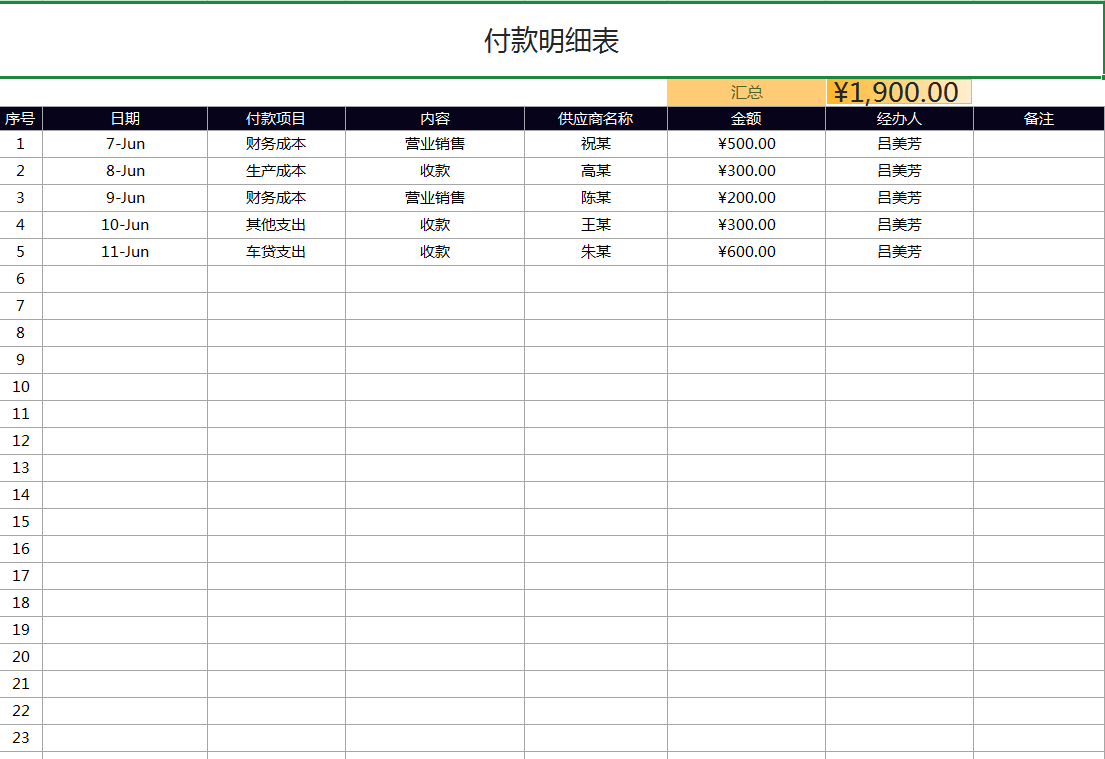The height and width of the screenshot is (759, 1105).
Task: Click the 供应商名称 column header
Action: coord(594,118)
